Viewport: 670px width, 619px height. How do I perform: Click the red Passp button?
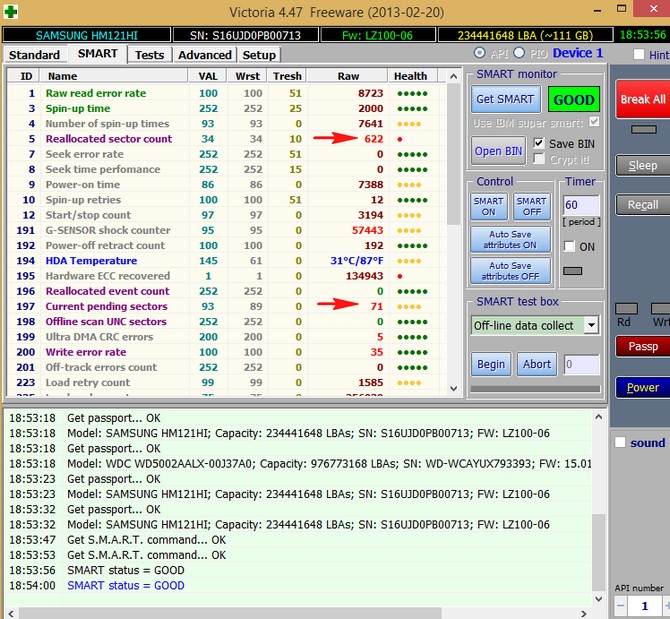(x=641, y=346)
